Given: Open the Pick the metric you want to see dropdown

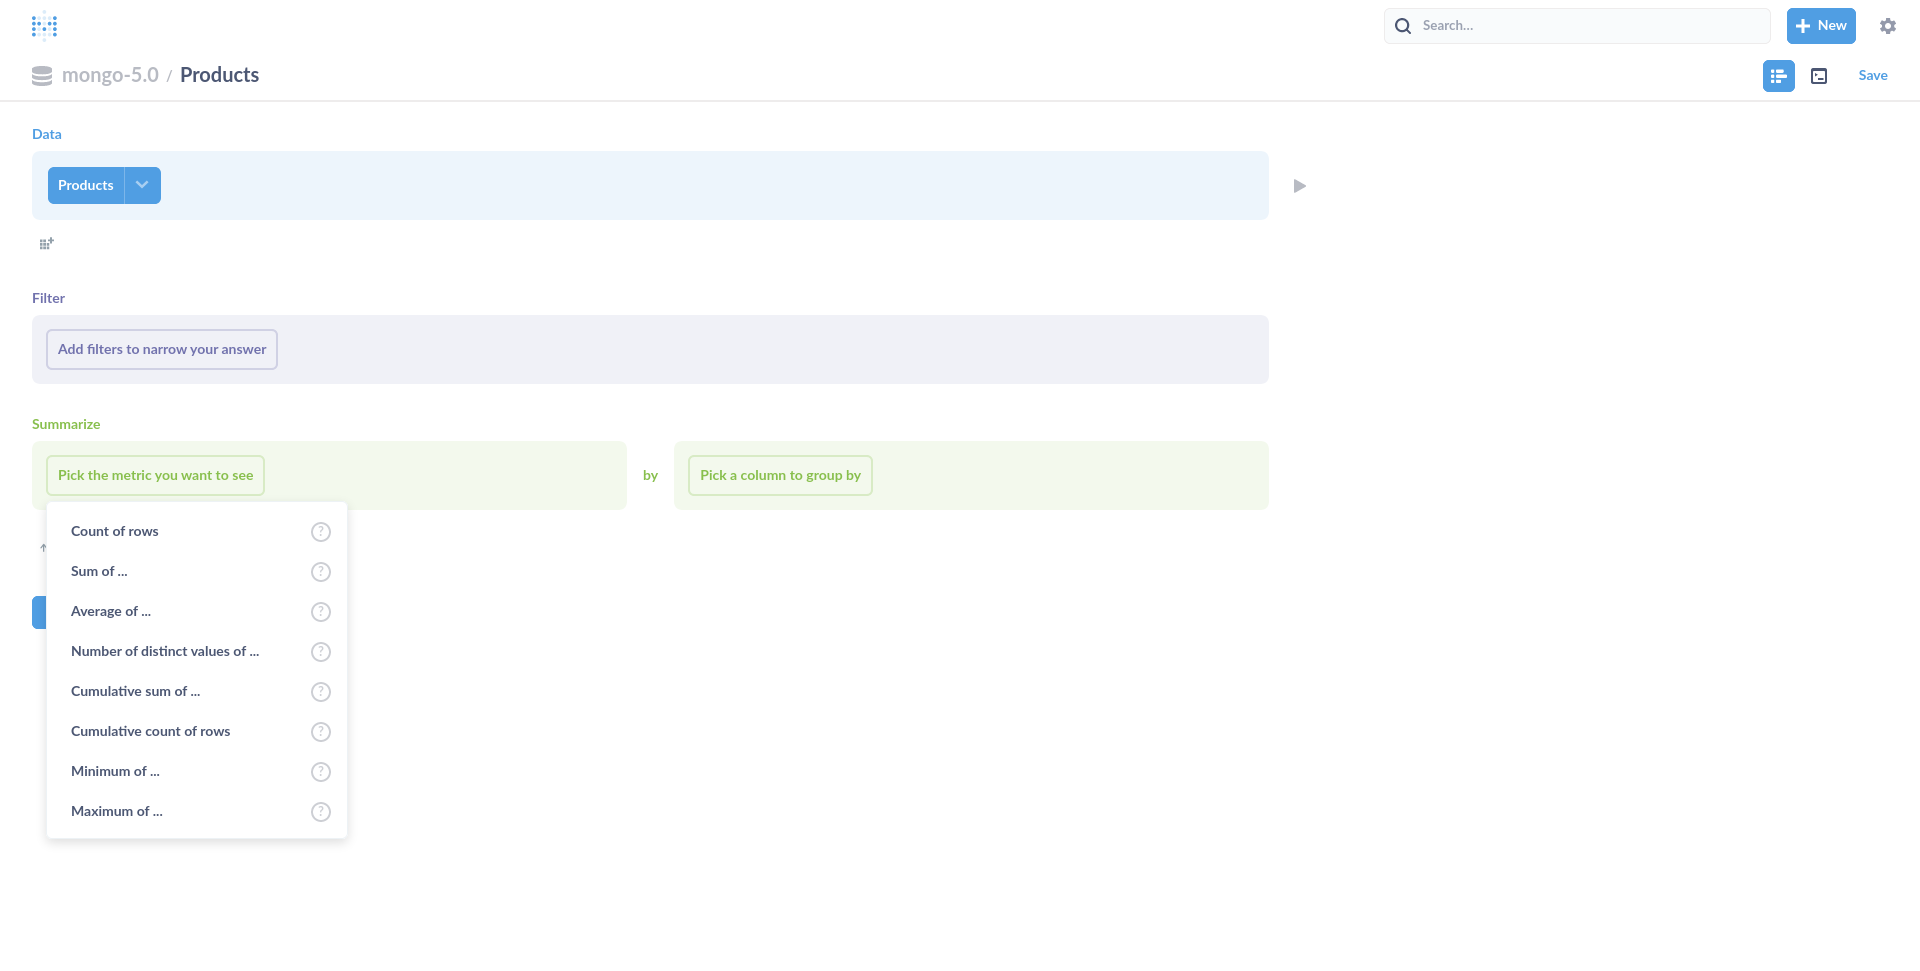Looking at the screenshot, I should 154,475.
